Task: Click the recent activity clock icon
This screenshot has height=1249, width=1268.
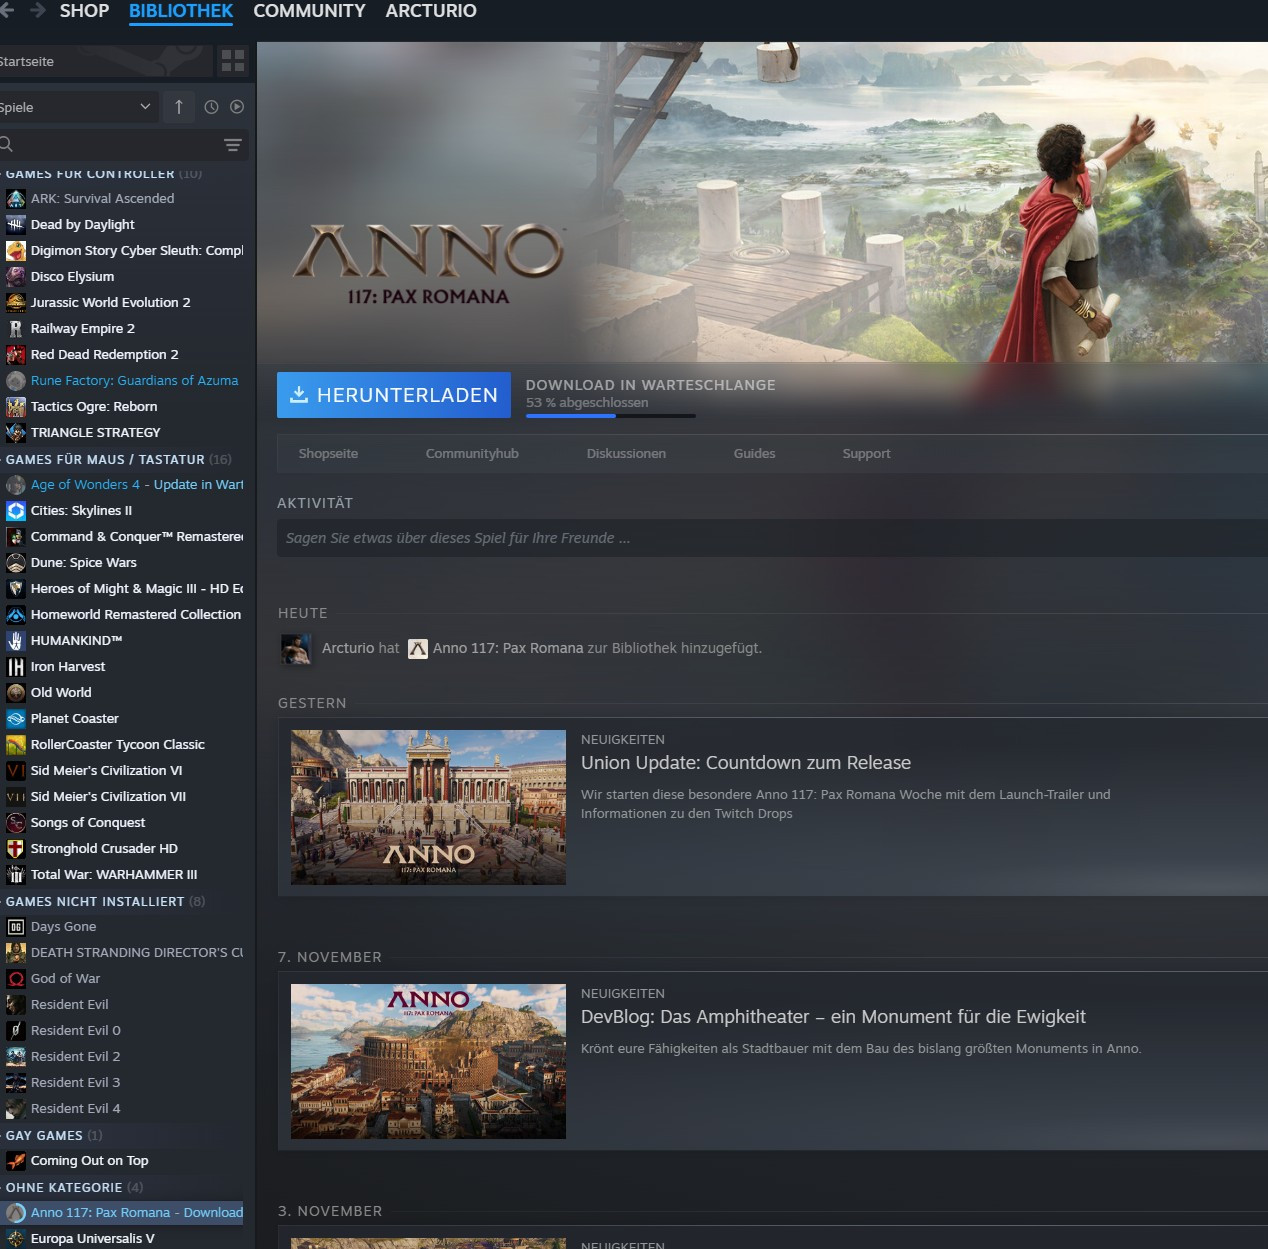Action: [x=211, y=107]
